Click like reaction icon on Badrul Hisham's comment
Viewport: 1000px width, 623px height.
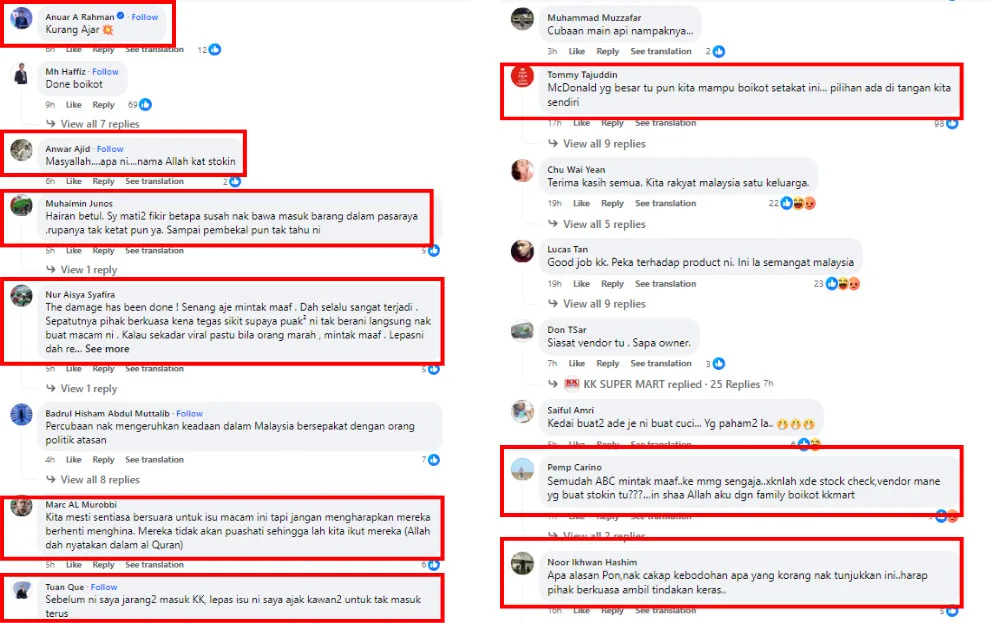click(x=433, y=460)
